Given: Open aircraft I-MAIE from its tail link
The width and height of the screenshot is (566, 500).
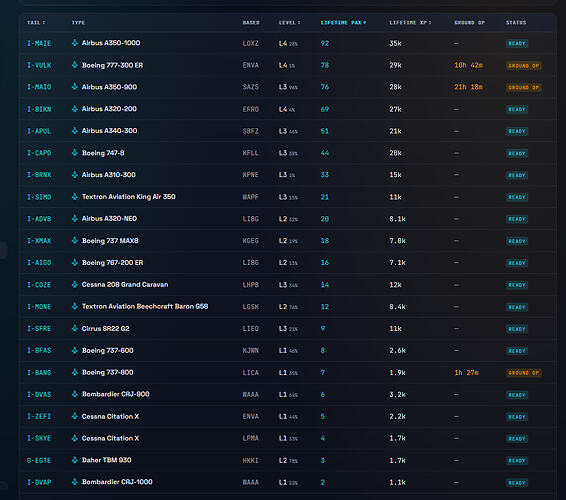Looking at the screenshot, I should pos(39,43).
